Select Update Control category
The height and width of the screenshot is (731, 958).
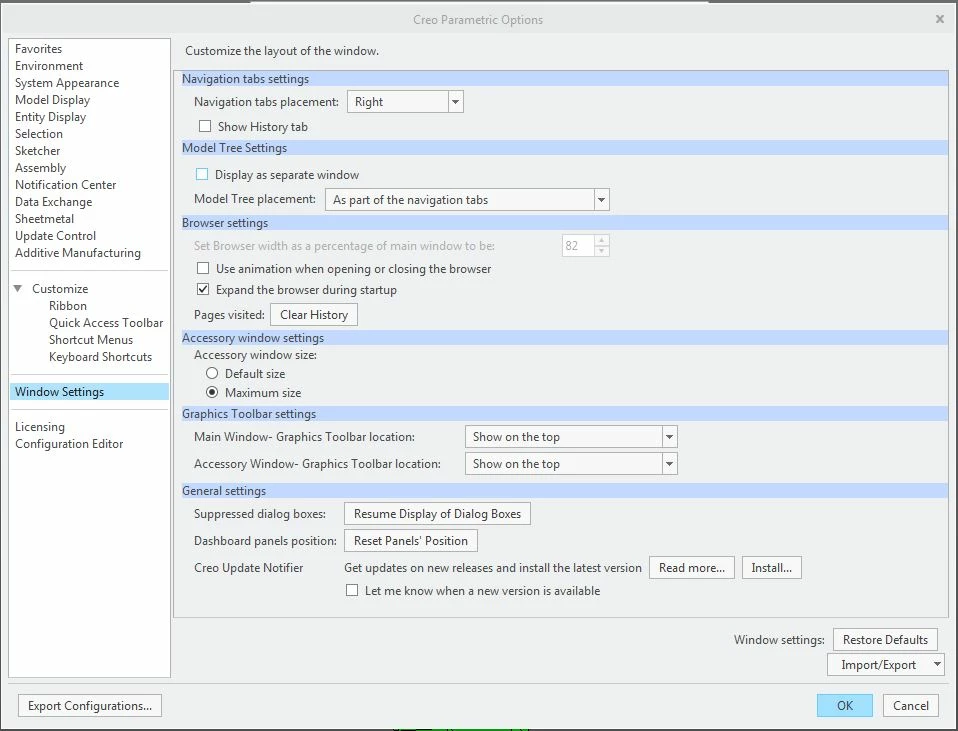(56, 236)
